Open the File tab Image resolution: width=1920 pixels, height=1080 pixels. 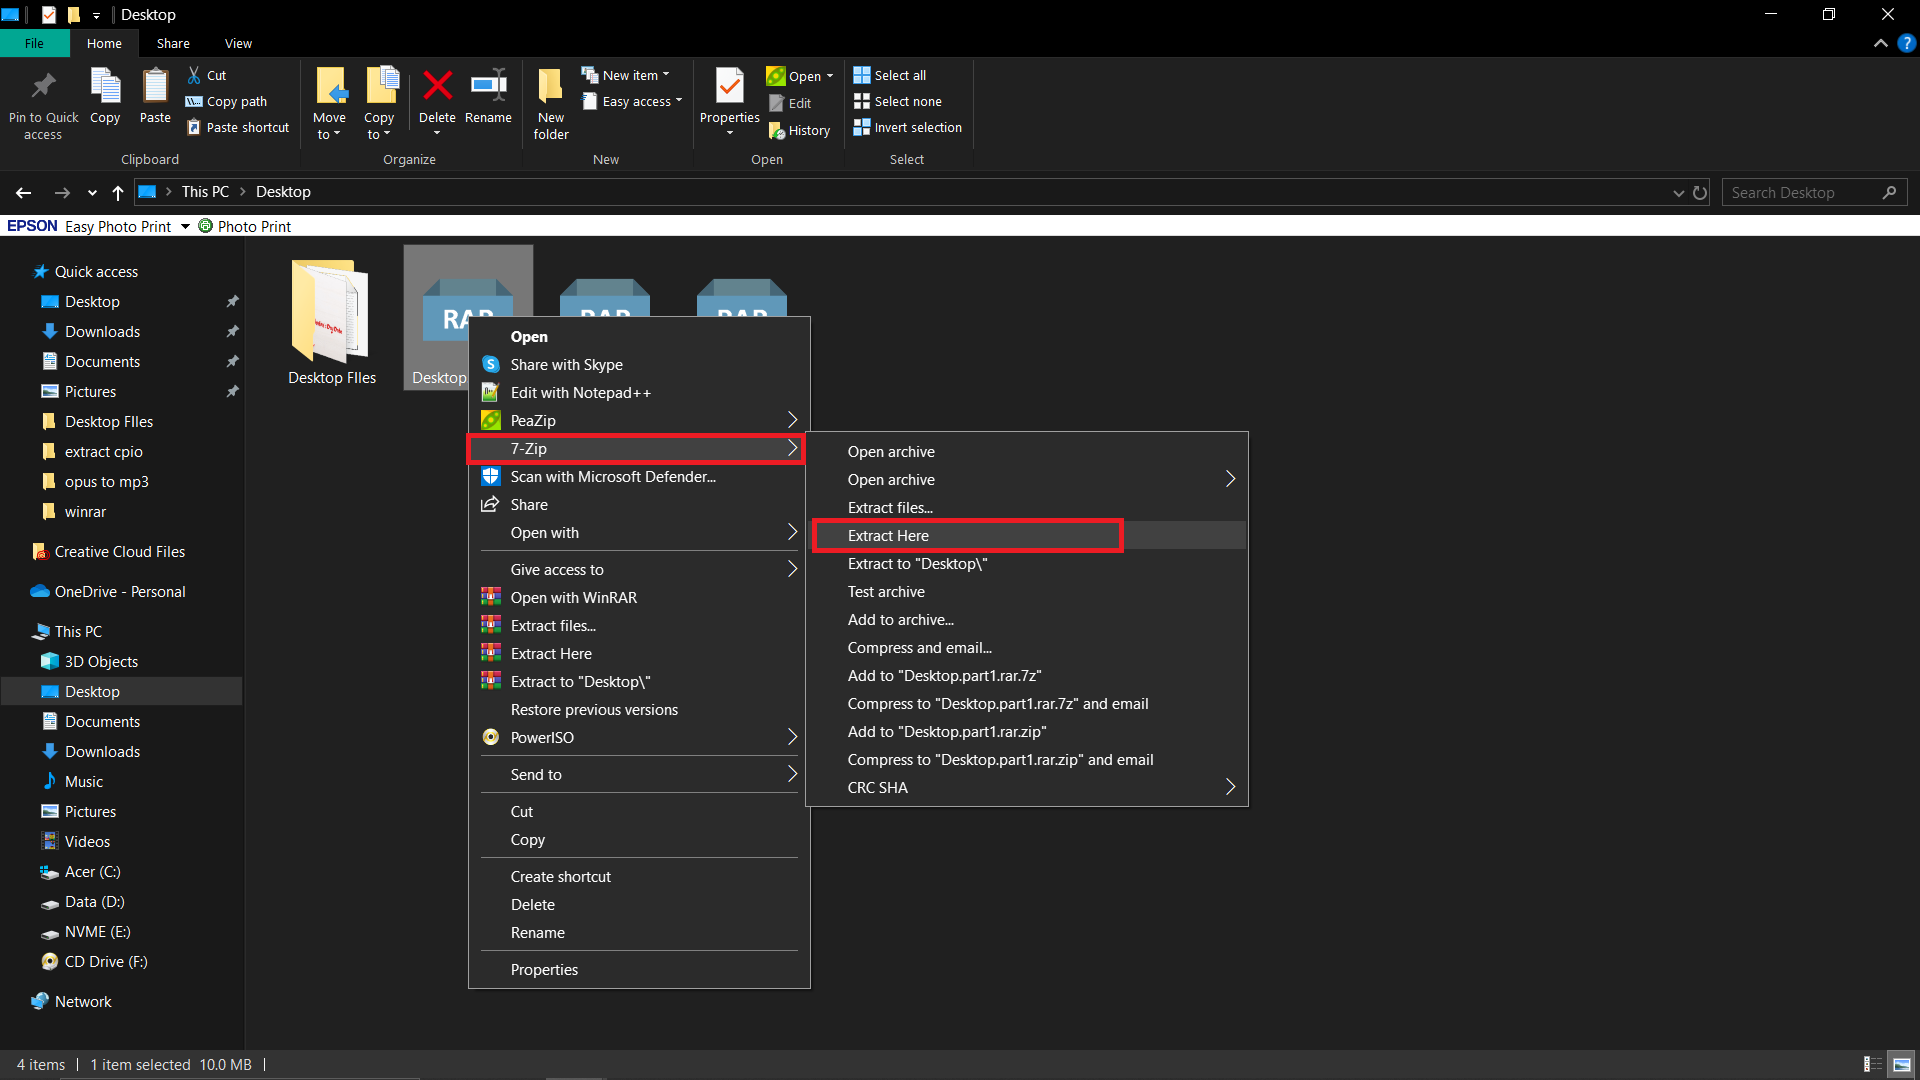34,43
